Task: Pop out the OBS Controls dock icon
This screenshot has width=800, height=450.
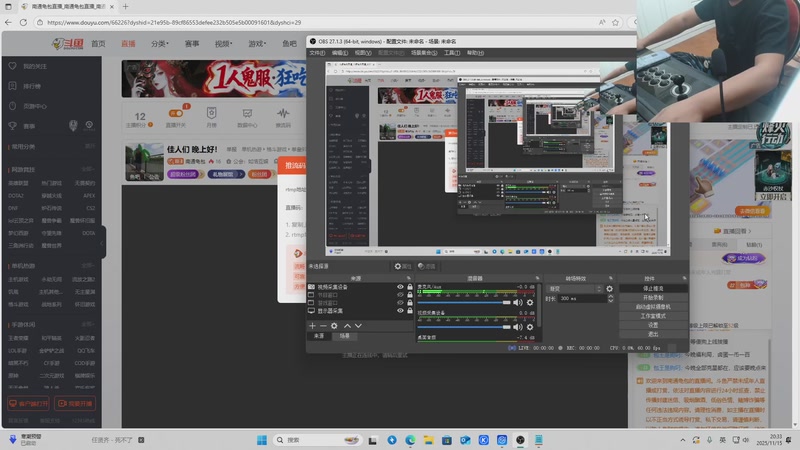Action: [x=684, y=279]
